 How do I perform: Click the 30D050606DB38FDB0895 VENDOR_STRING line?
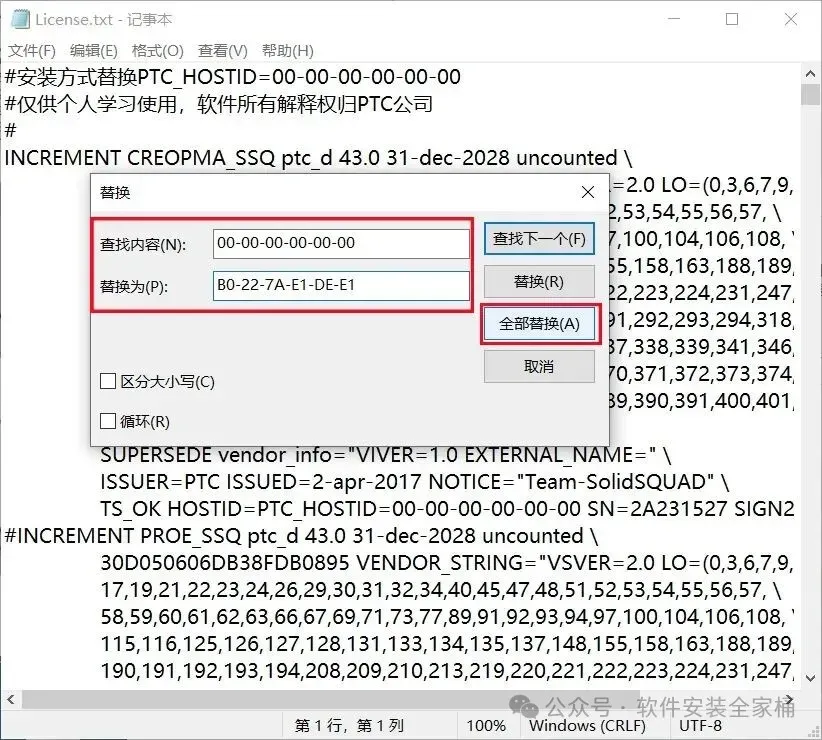coord(447,563)
